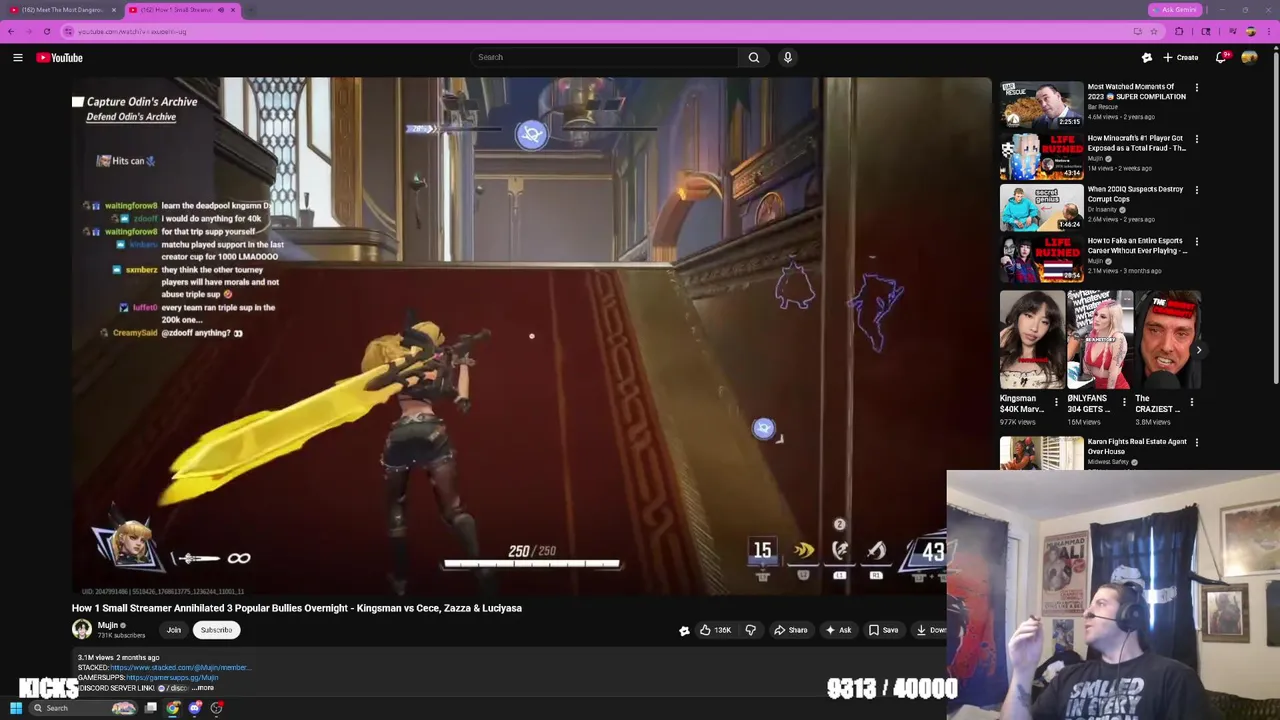Image resolution: width=1280 pixels, height=720 pixels.
Task: Open the YouTube guide hamburger menu
Action: click(18, 57)
